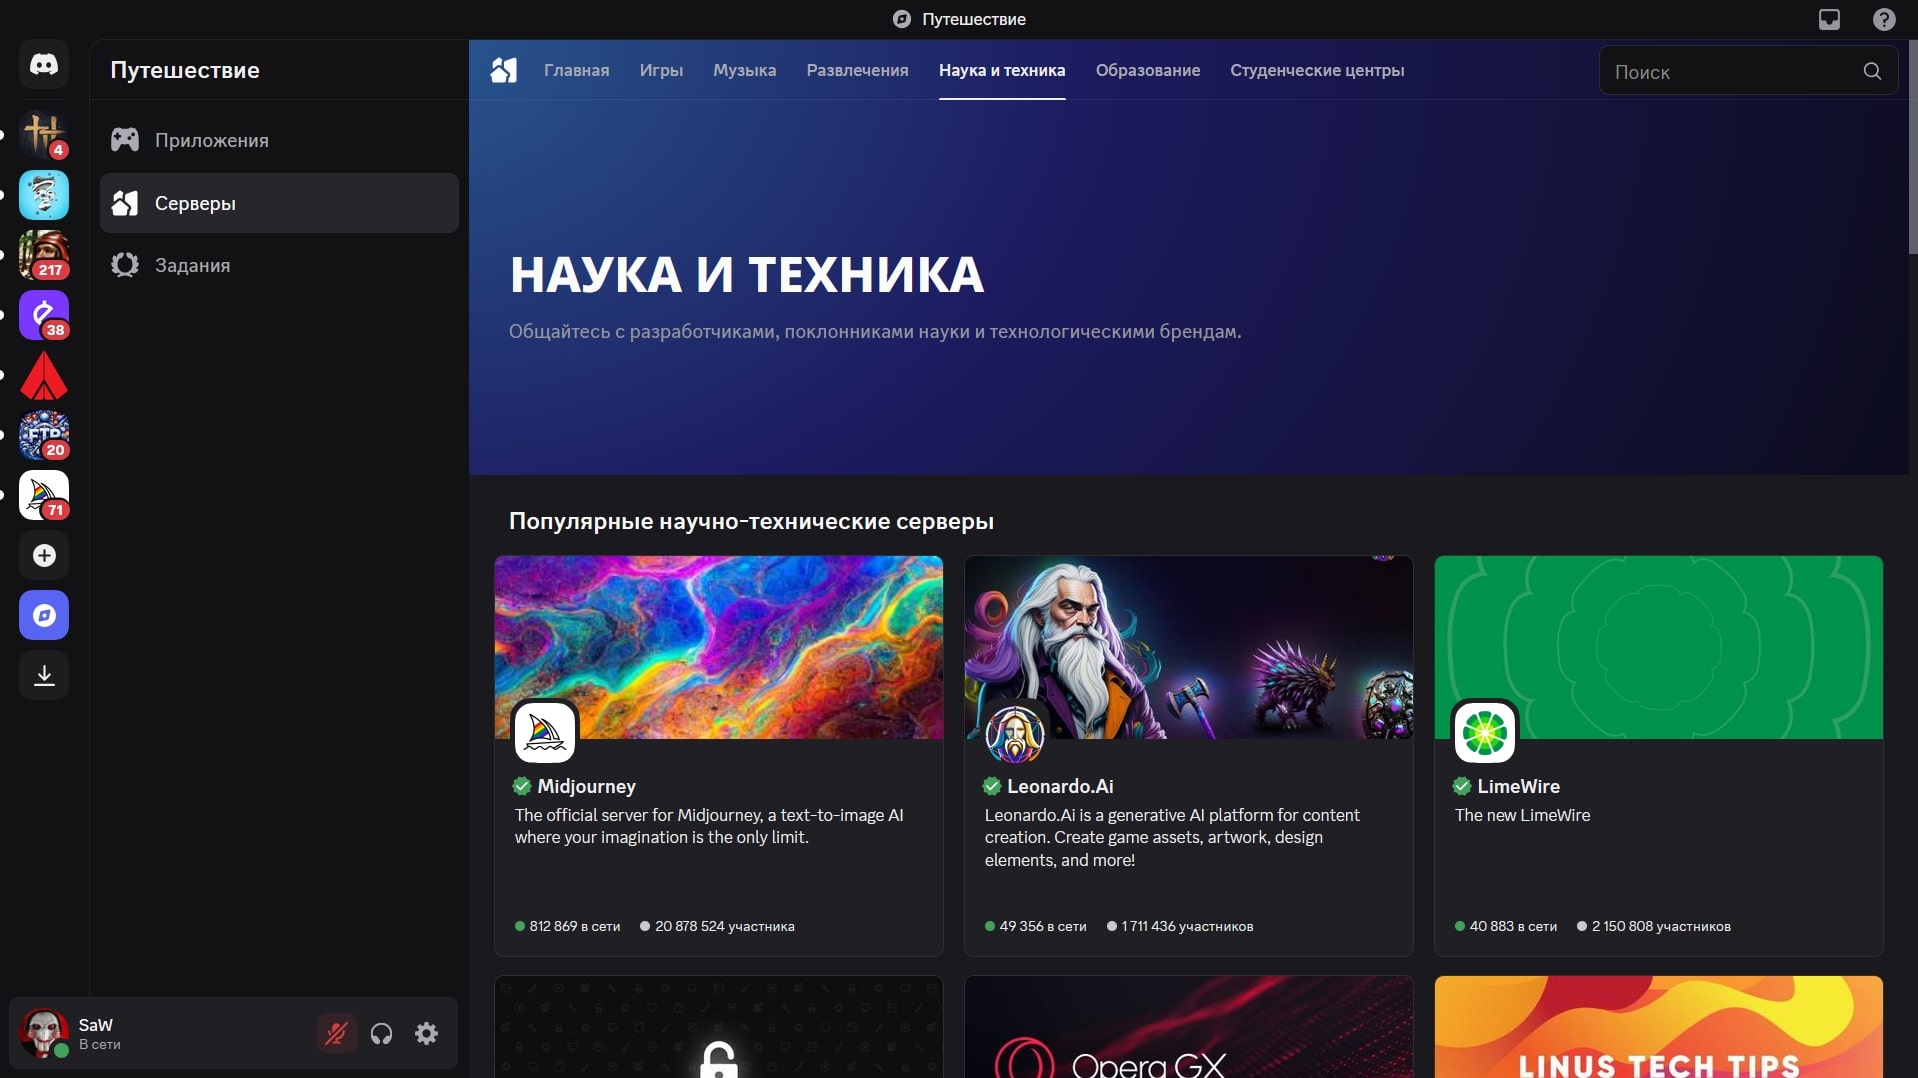1918x1078 pixels.
Task: Click the Поиск search field
Action: [x=1748, y=71]
